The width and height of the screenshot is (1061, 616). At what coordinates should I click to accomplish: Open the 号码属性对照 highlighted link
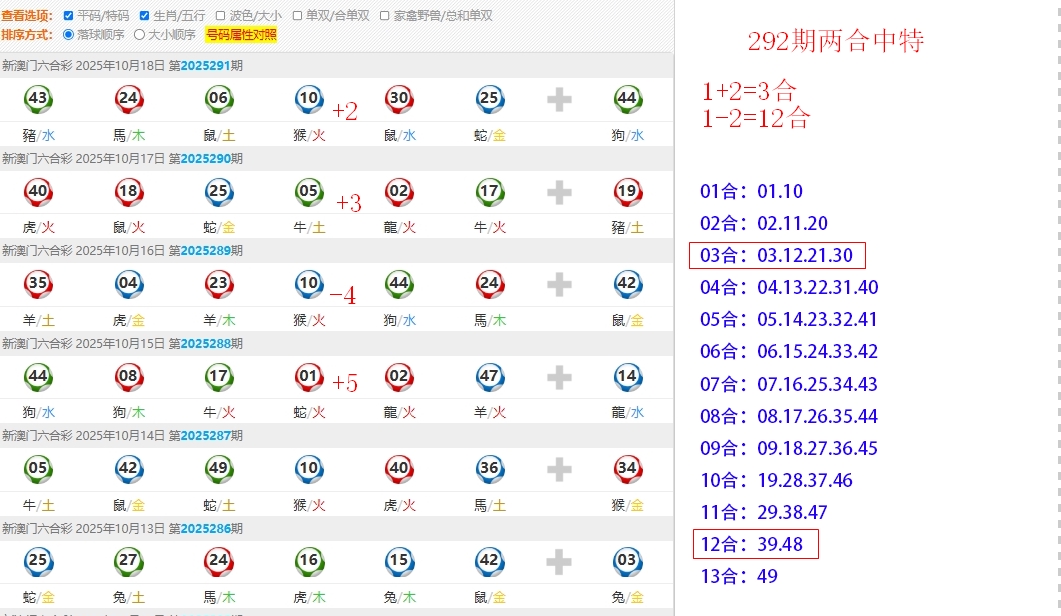point(241,35)
